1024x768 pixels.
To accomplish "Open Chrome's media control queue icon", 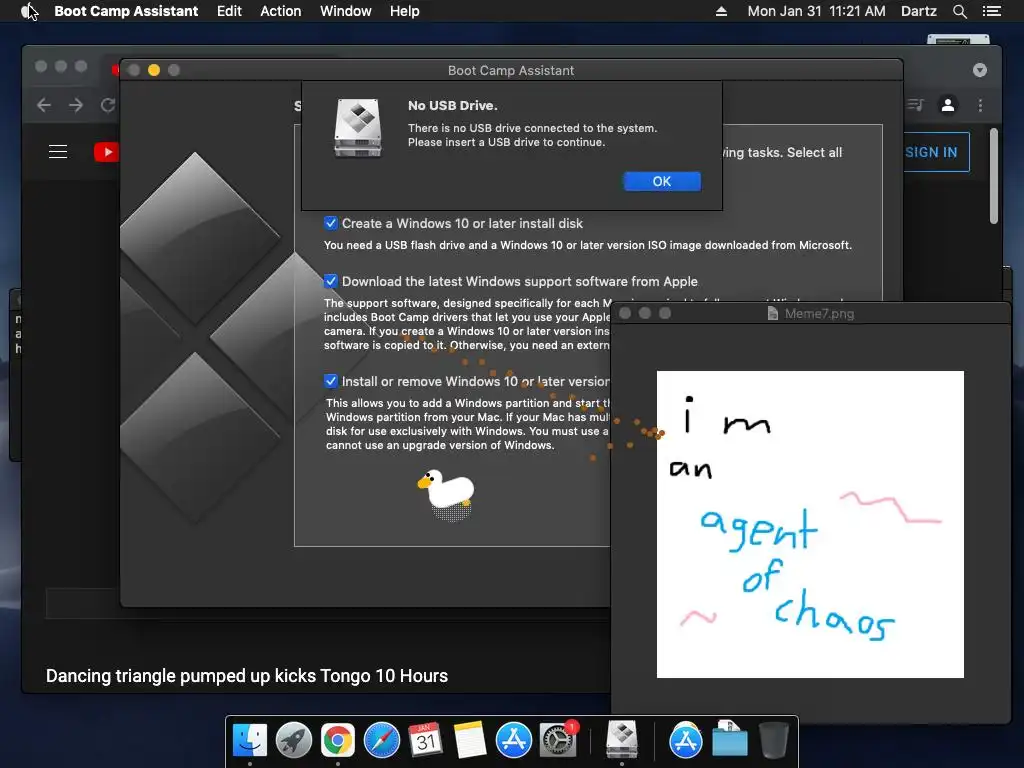I will (915, 104).
